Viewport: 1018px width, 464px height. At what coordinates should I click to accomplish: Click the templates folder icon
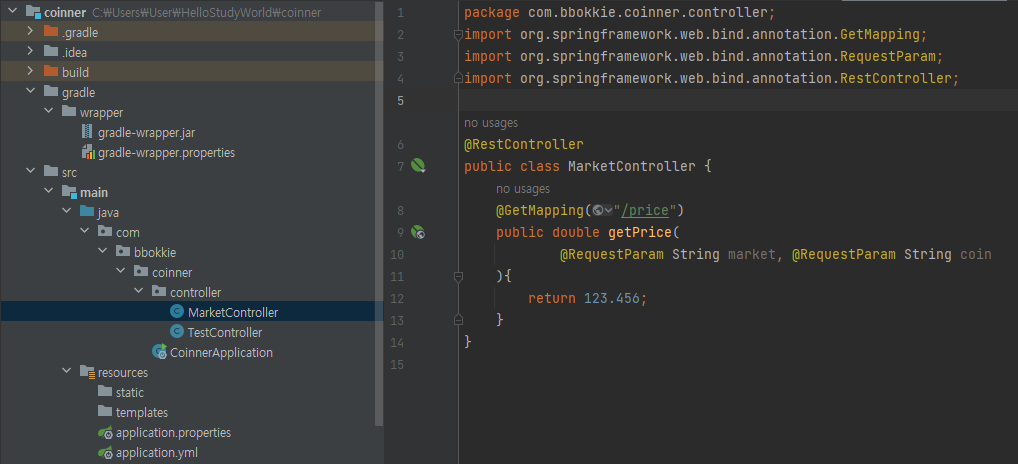click(x=105, y=412)
